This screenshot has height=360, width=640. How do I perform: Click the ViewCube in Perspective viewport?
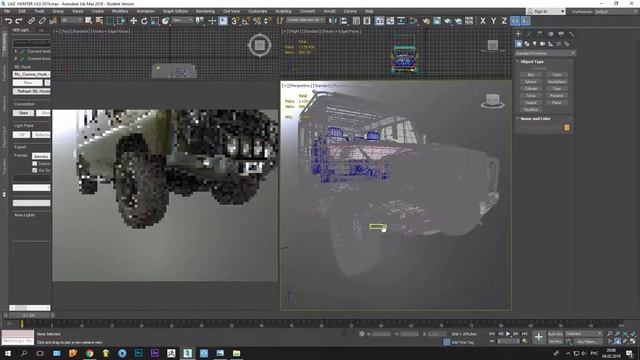(x=493, y=101)
